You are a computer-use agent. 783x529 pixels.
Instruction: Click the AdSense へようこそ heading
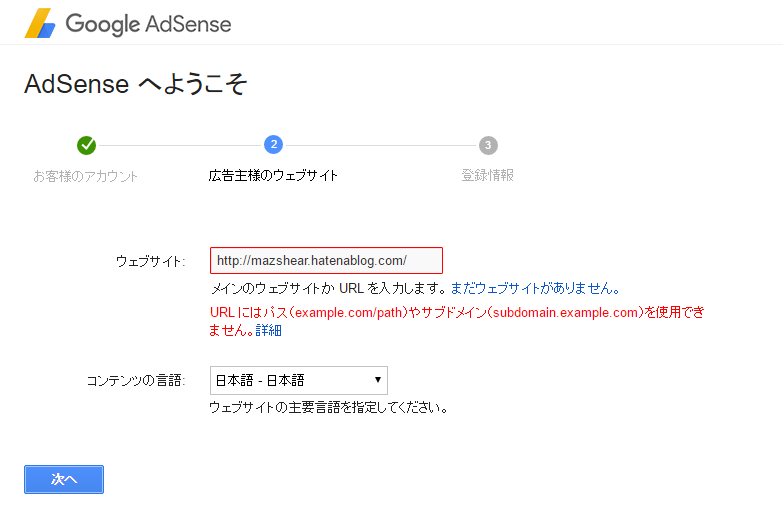tap(135, 83)
